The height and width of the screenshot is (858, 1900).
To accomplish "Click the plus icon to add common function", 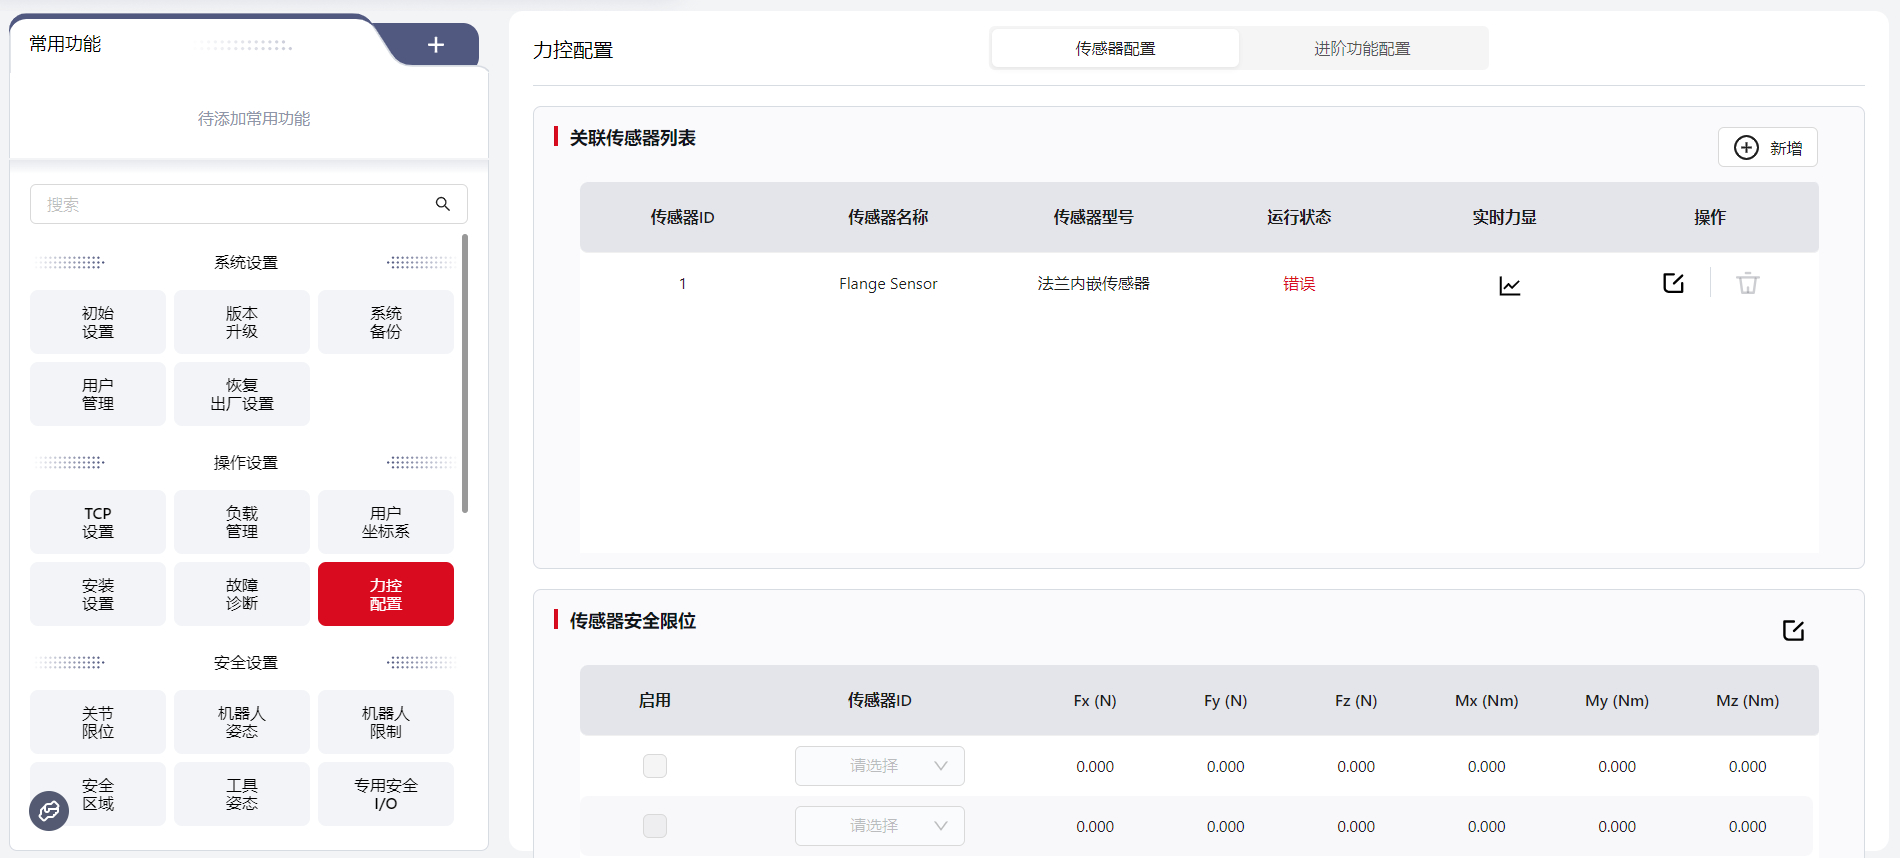I will click(436, 45).
